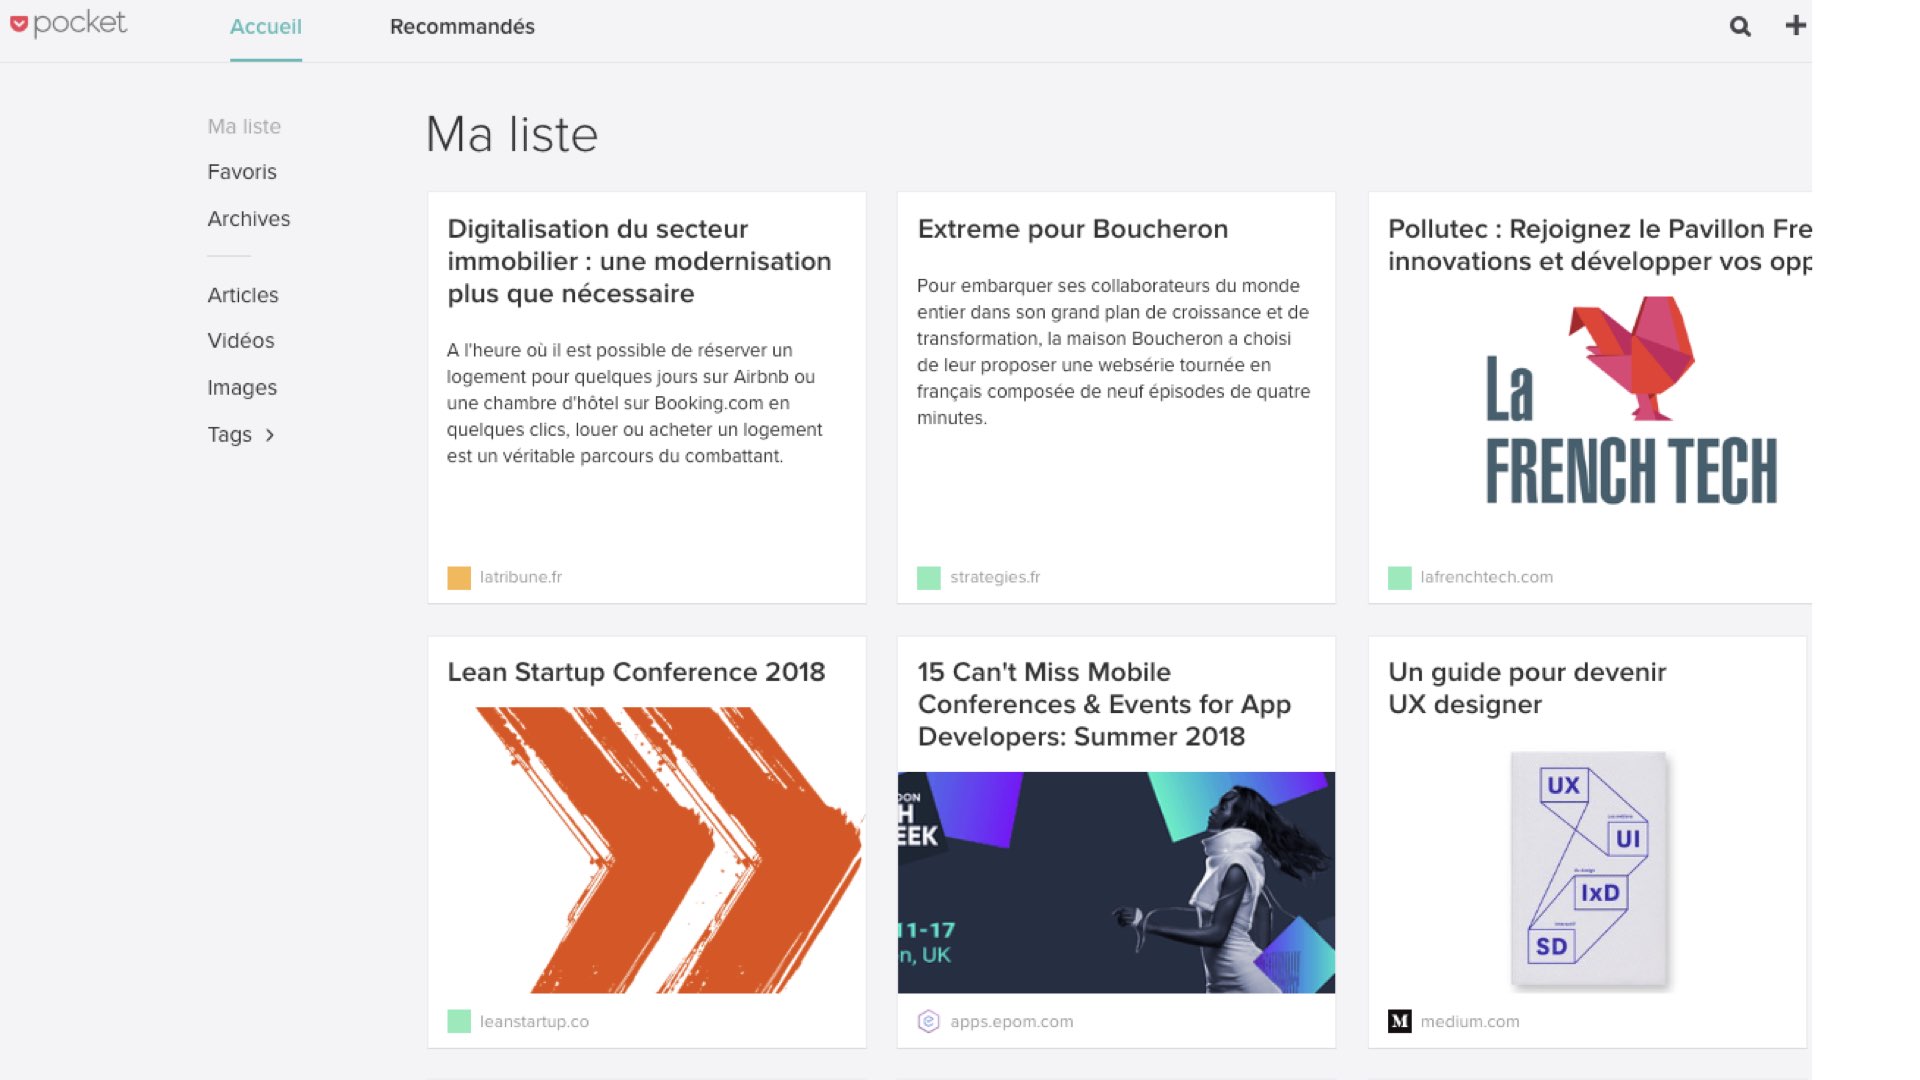Click the Boucheron article excerpt text

[1113, 352]
